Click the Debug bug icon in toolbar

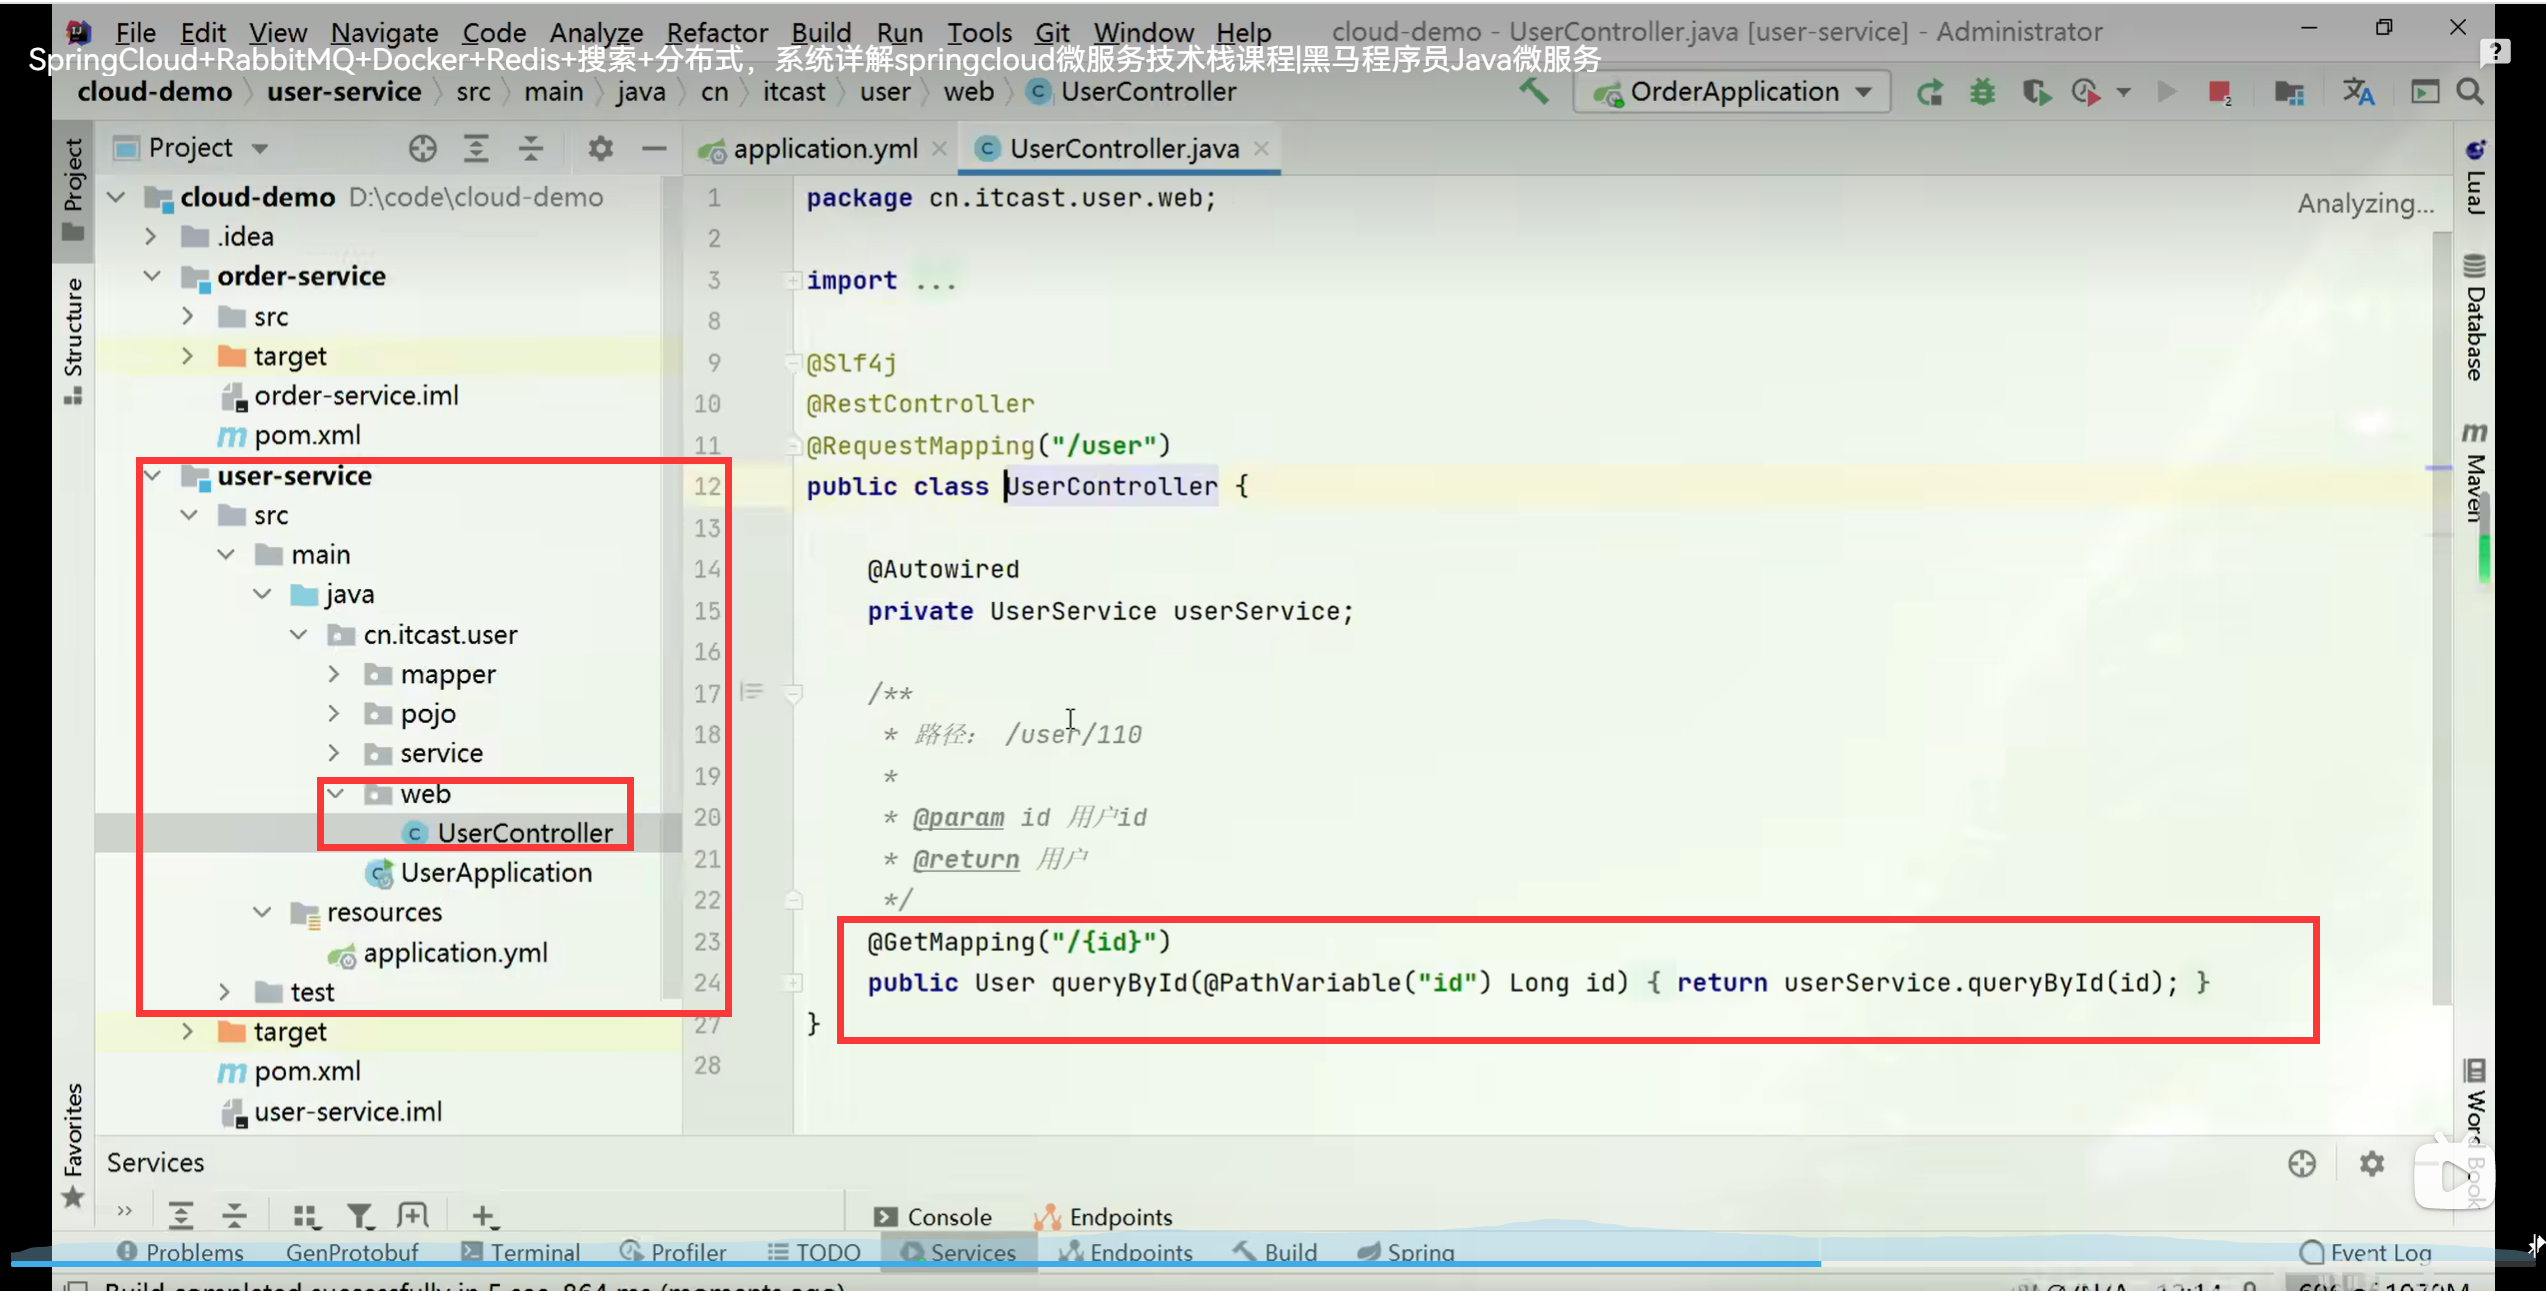[x=1982, y=93]
